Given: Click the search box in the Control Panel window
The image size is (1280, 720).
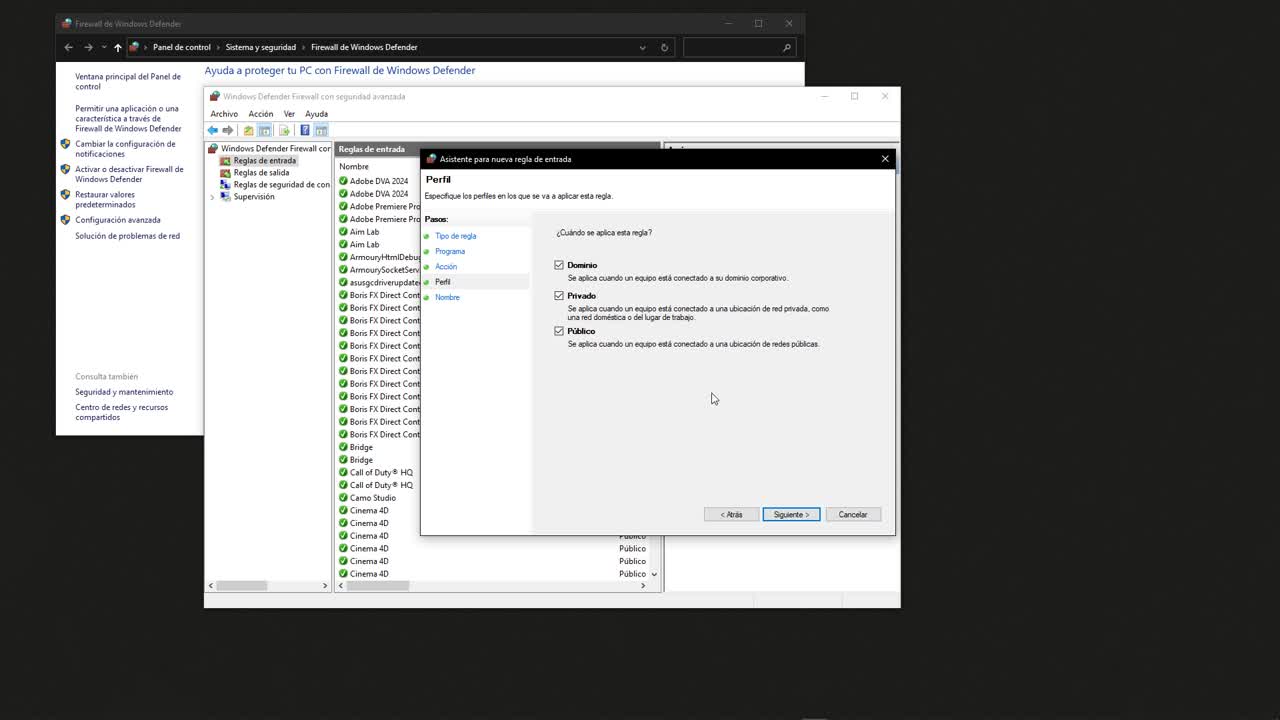Looking at the screenshot, I should pos(736,47).
